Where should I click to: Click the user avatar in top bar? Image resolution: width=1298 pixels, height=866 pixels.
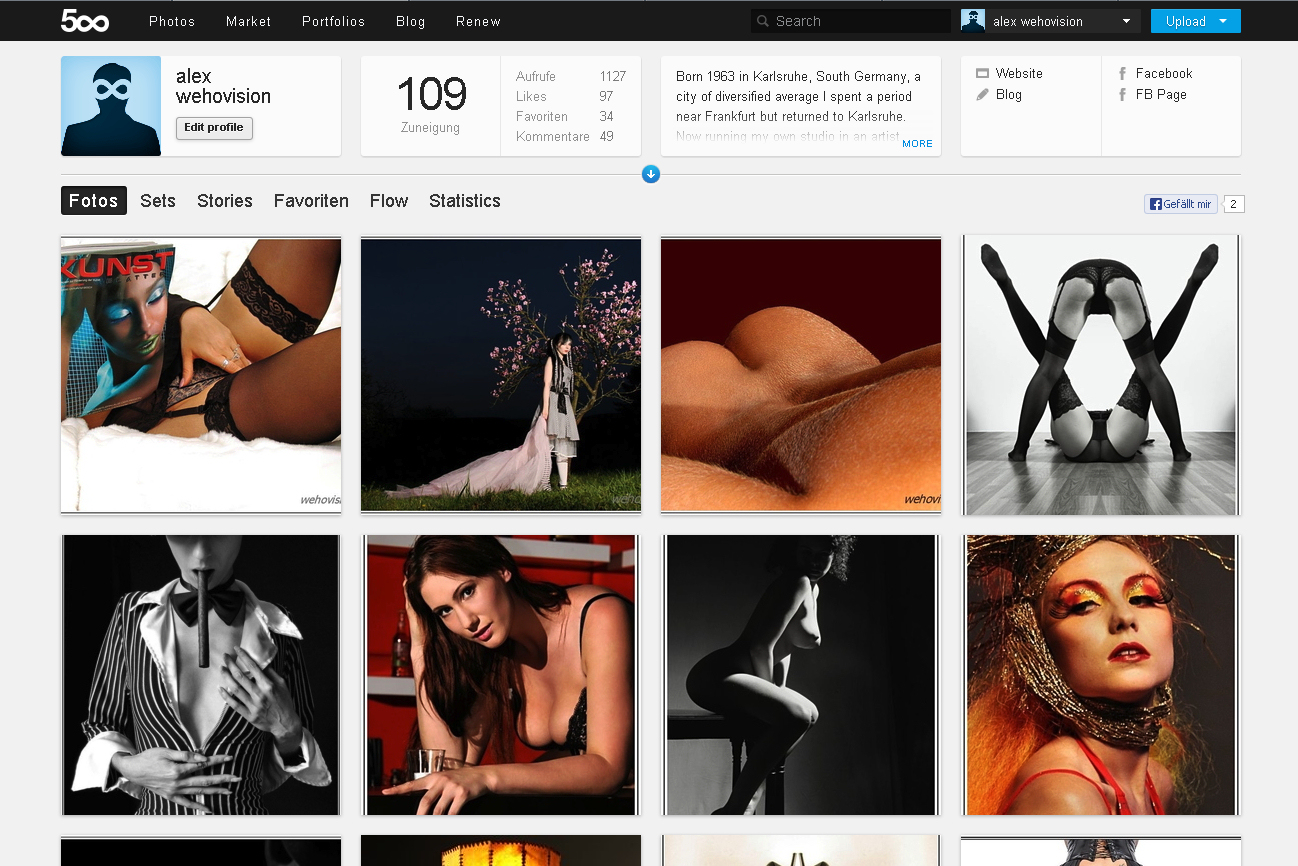(972, 21)
